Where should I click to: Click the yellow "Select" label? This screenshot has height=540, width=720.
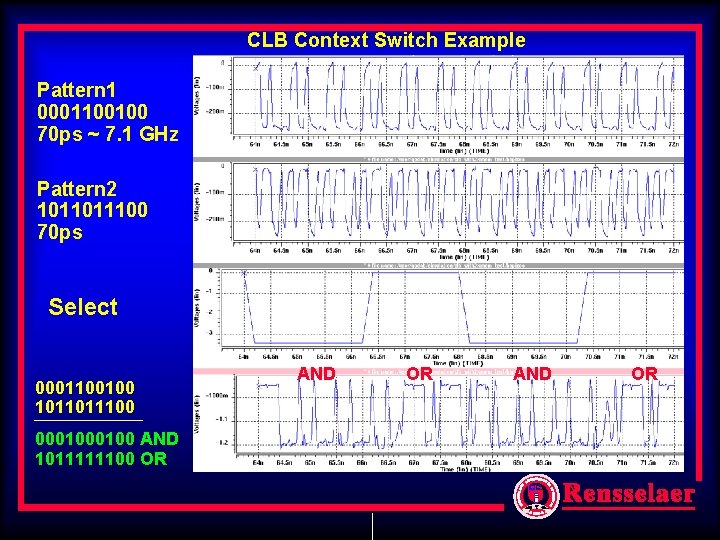[83, 307]
